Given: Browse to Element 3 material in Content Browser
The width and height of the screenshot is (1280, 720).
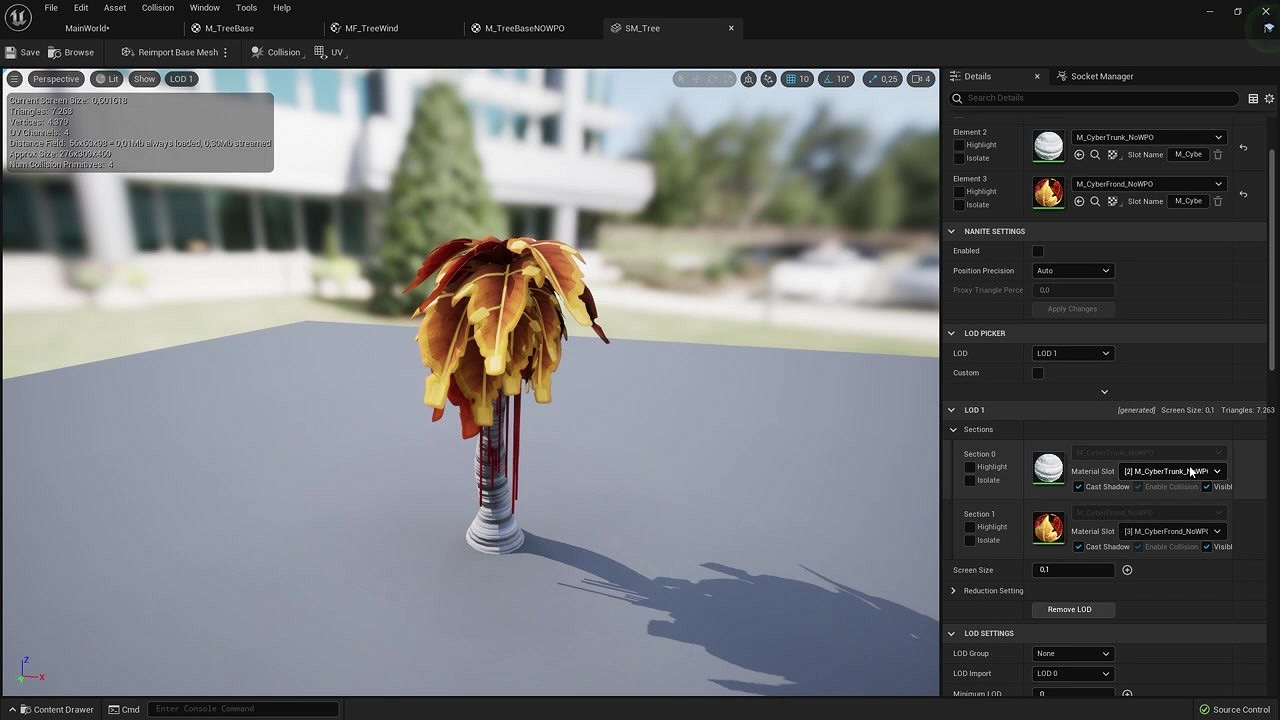Looking at the screenshot, I should click(1095, 202).
